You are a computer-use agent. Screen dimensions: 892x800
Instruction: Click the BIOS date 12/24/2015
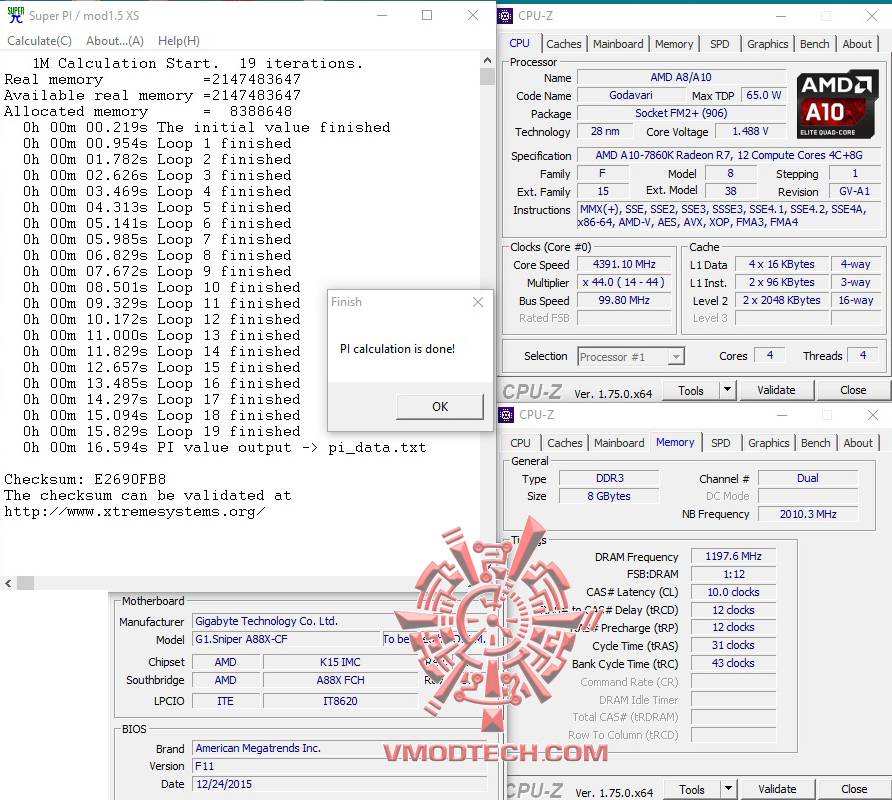pyautogui.click(x=340, y=785)
